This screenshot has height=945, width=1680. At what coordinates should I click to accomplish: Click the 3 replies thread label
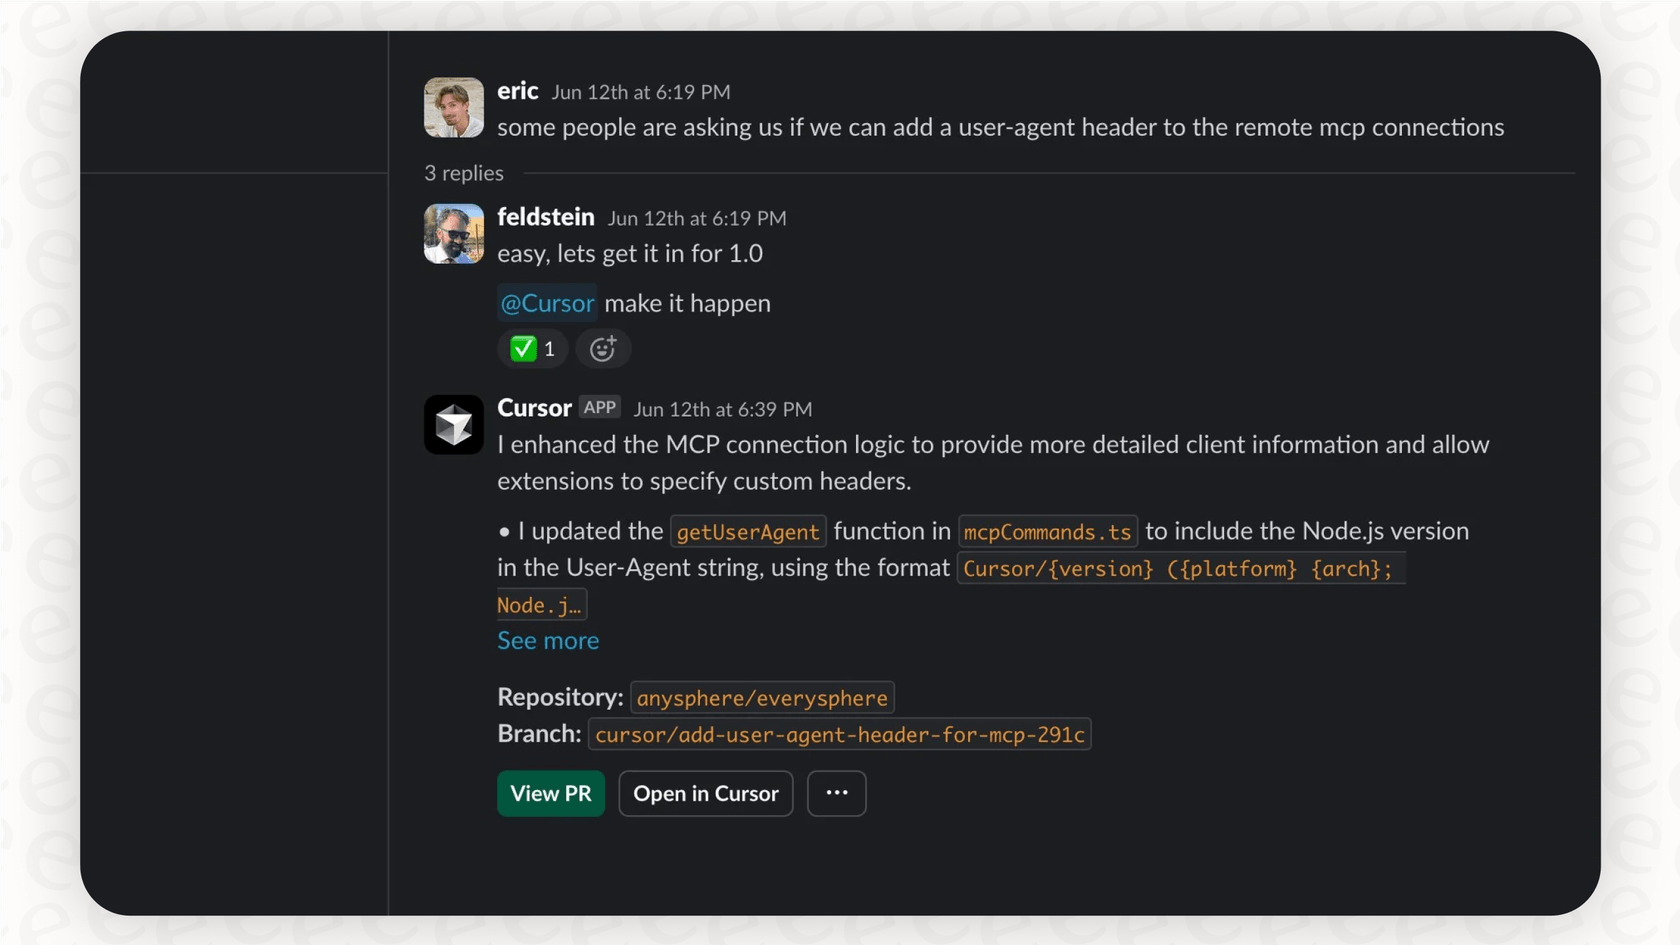463,172
